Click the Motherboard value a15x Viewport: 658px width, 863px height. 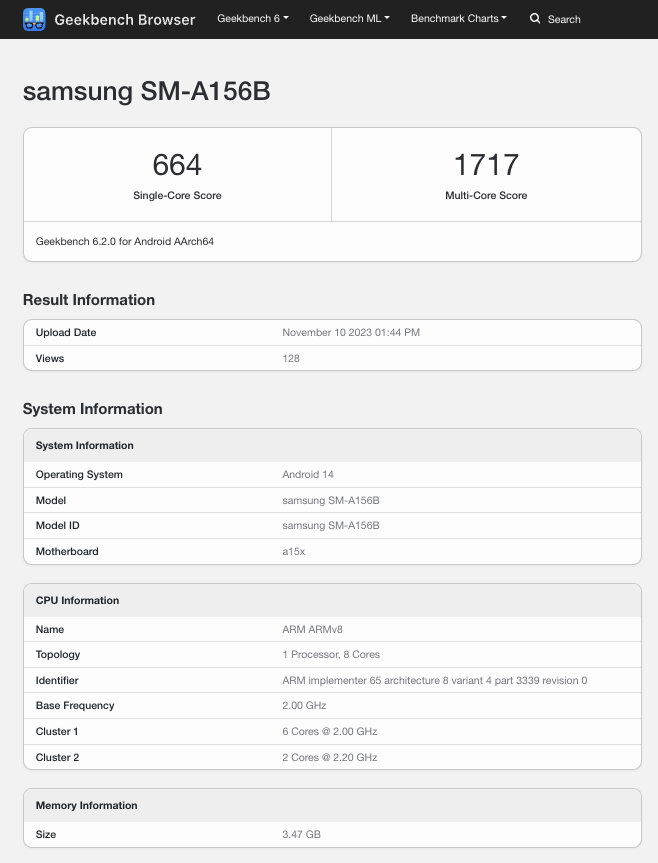pos(294,551)
